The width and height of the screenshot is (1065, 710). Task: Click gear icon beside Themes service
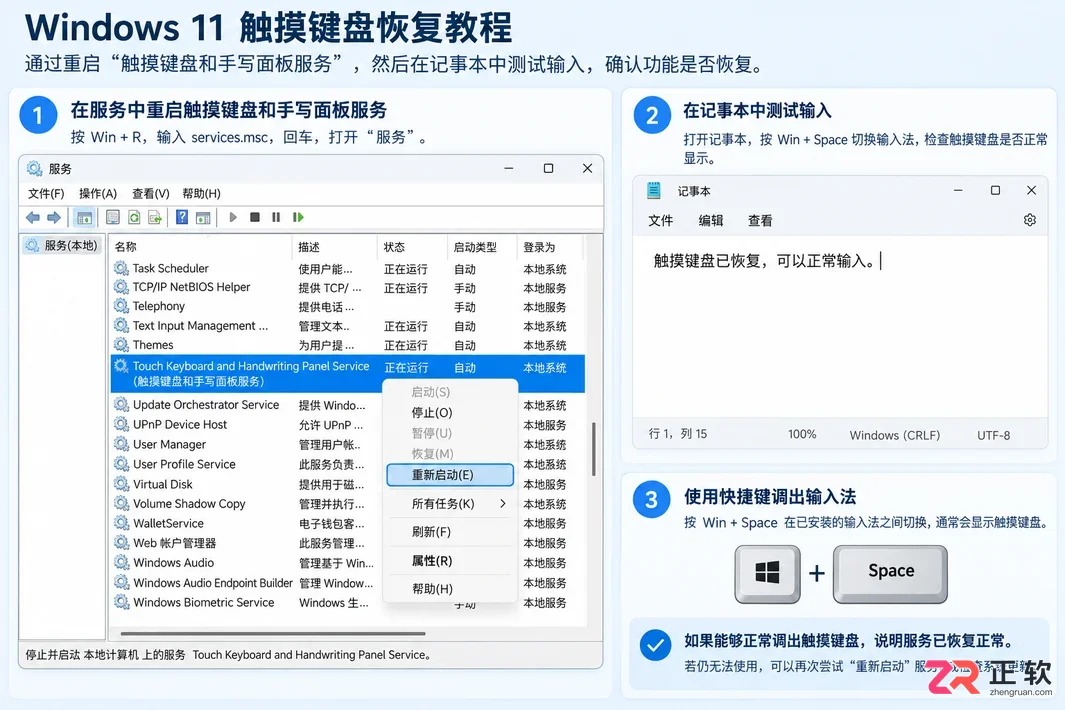tap(122, 344)
